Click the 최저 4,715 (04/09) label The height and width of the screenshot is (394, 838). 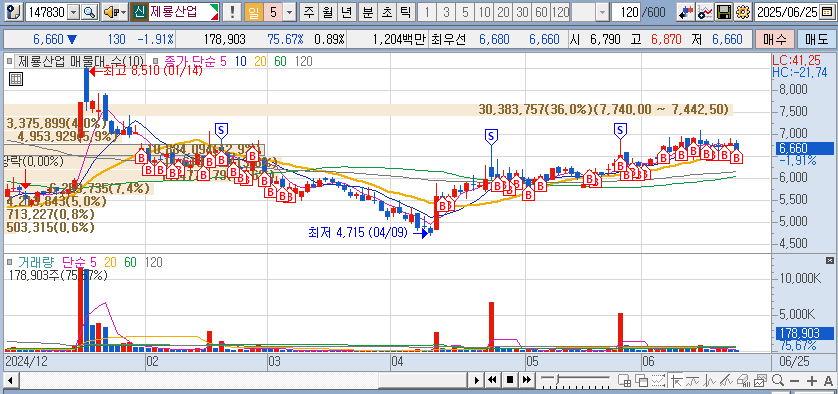tap(358, 232)
